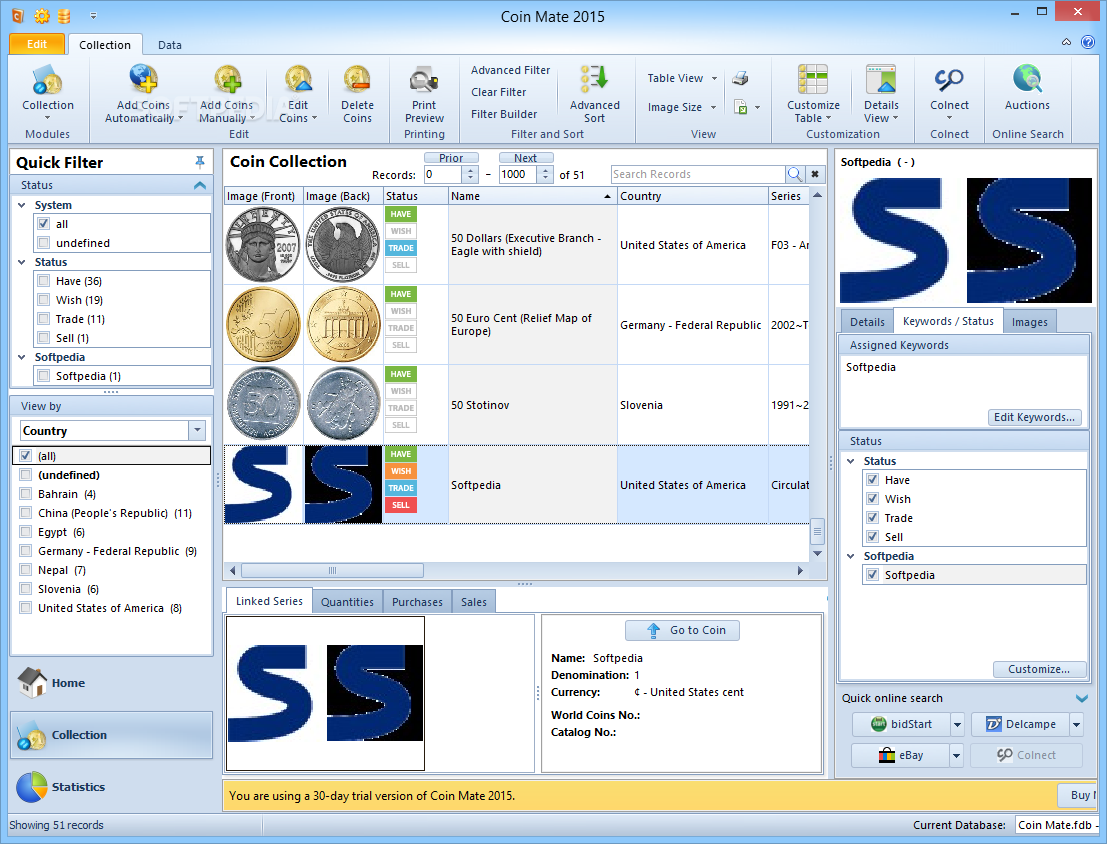The image size is (1107, 844).
Task: Check the 'undefined' system filter
Action: pos(44,243)
